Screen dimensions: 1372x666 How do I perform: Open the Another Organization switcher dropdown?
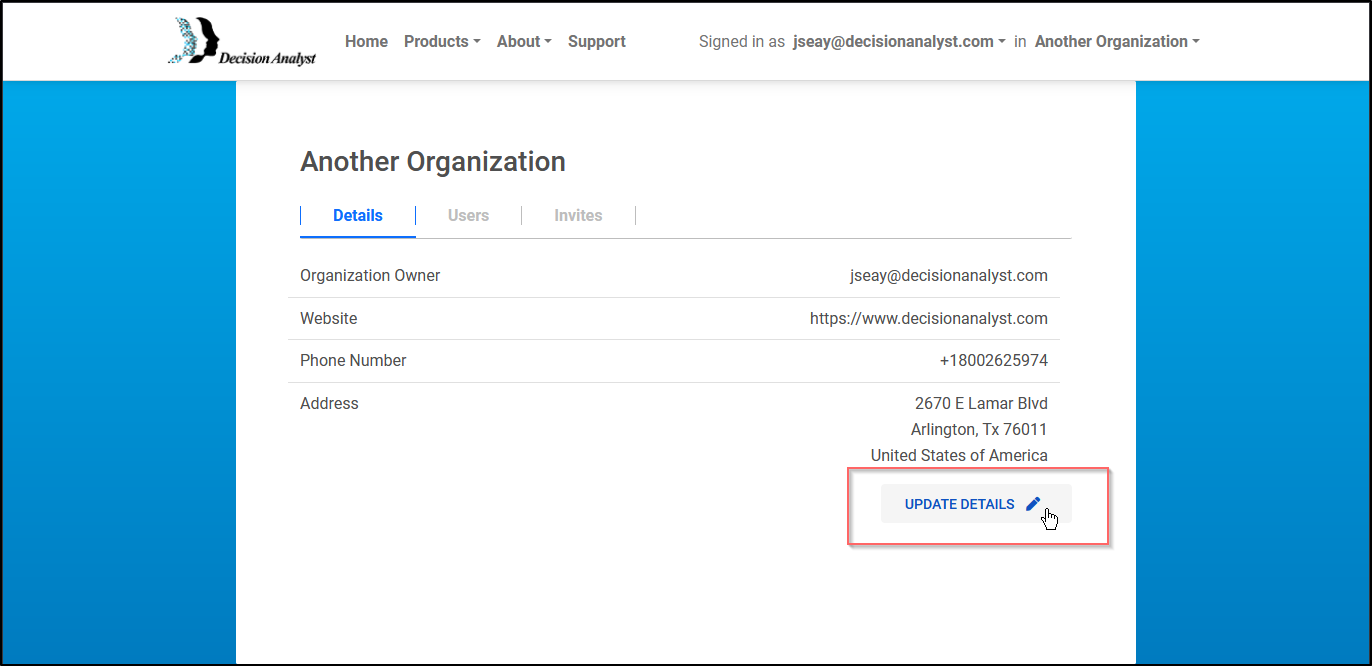(x=1116, y=41)
